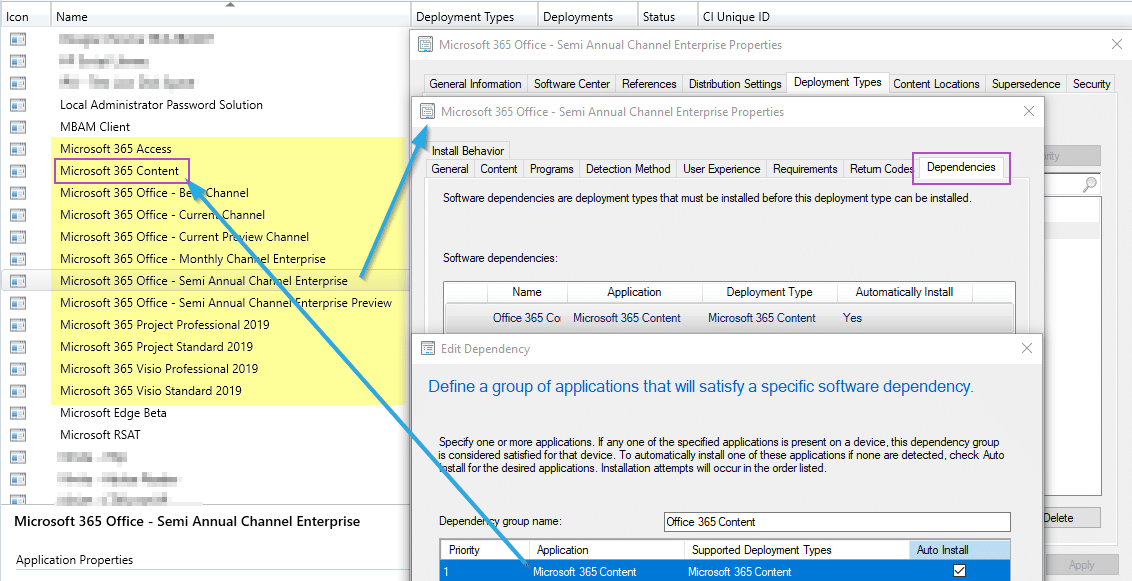Switch to the Detection Method tab
Screen dimensions: 1132x581
click(628, 169)
